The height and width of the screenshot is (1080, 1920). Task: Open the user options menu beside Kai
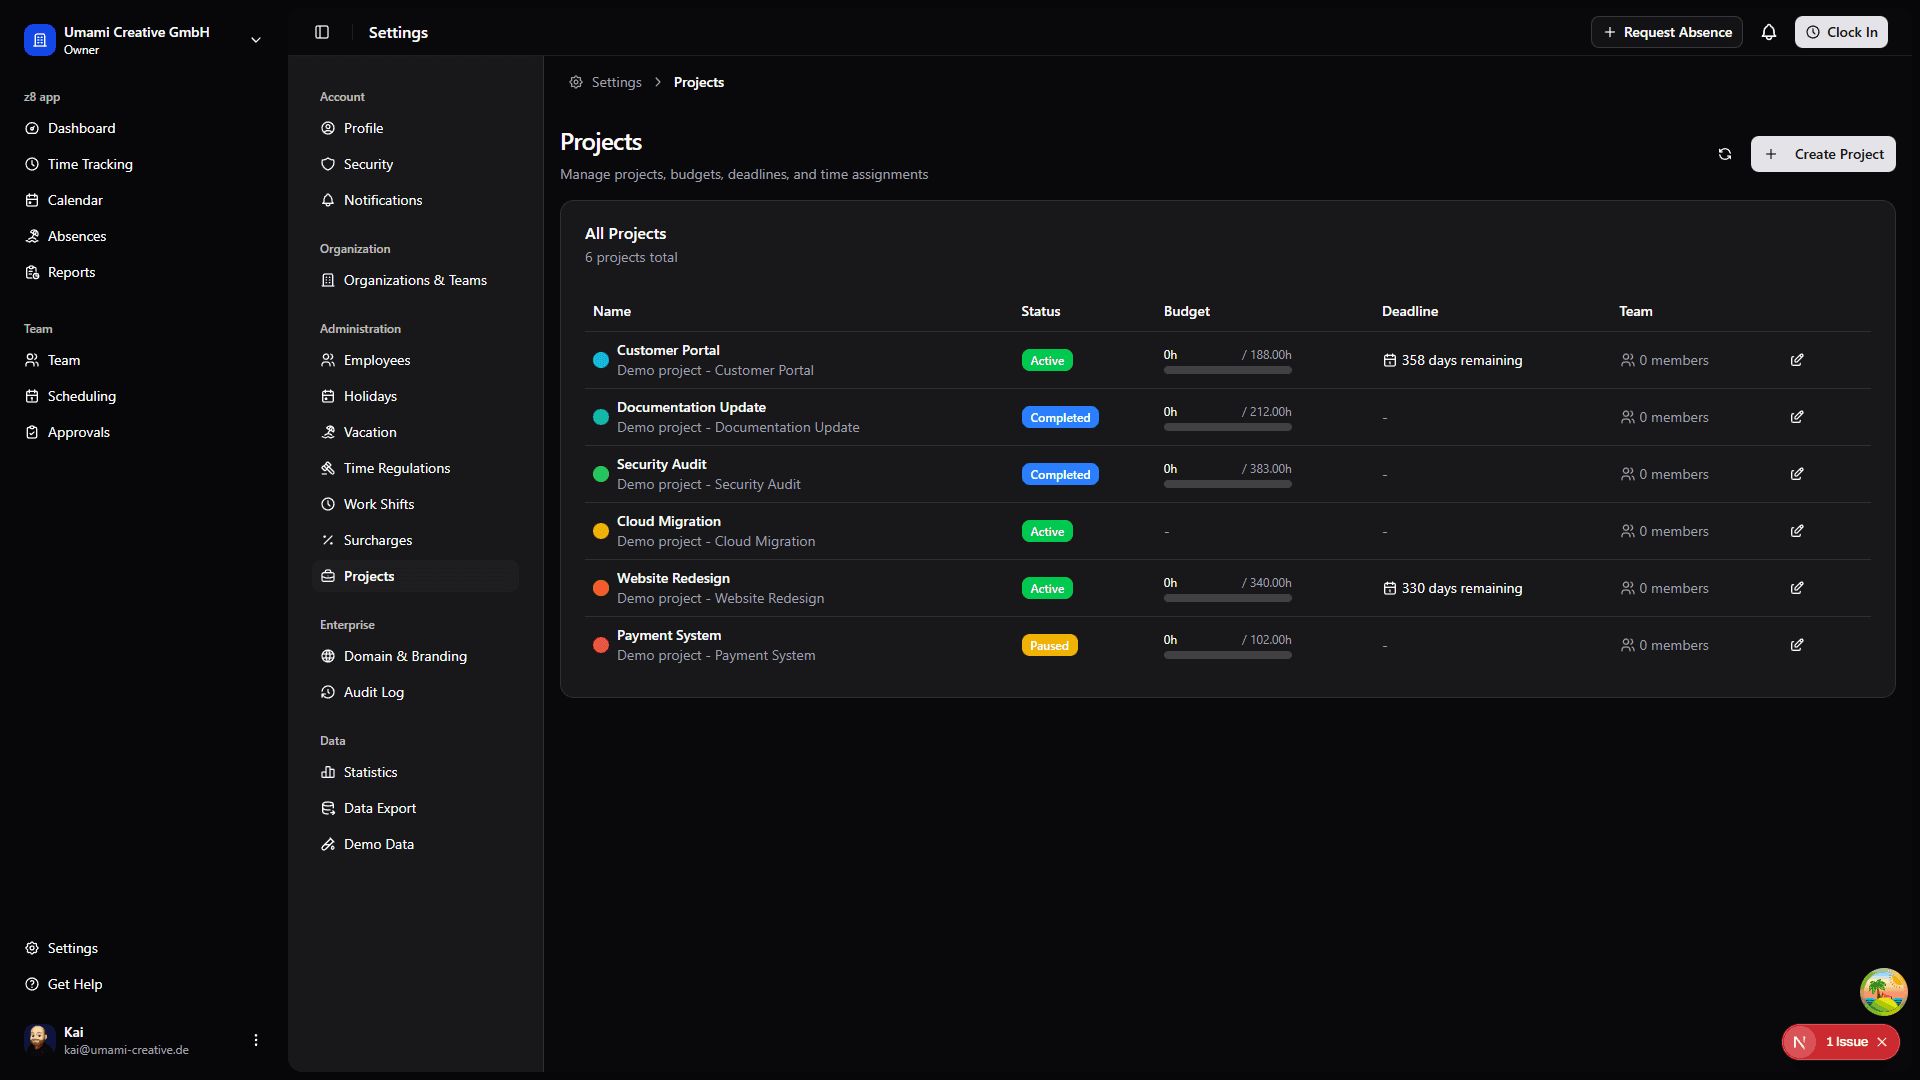pyautogui.click(x=255, y=1040)
